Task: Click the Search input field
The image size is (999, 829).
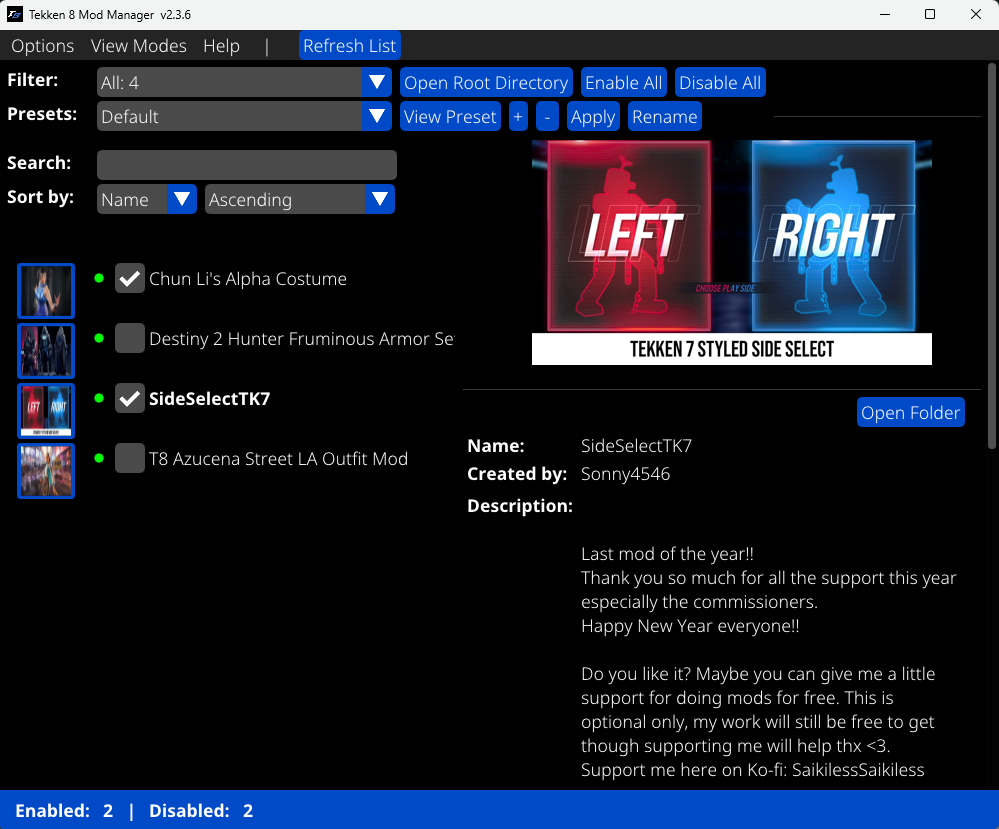Action: [x=247, y=165]
